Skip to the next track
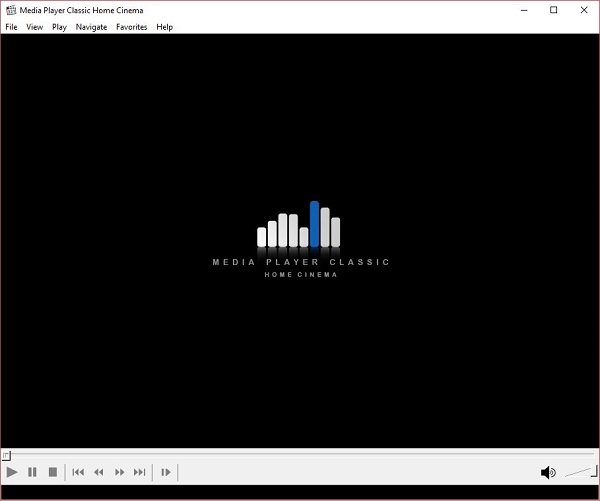600x501 pixels. [140, 472]
